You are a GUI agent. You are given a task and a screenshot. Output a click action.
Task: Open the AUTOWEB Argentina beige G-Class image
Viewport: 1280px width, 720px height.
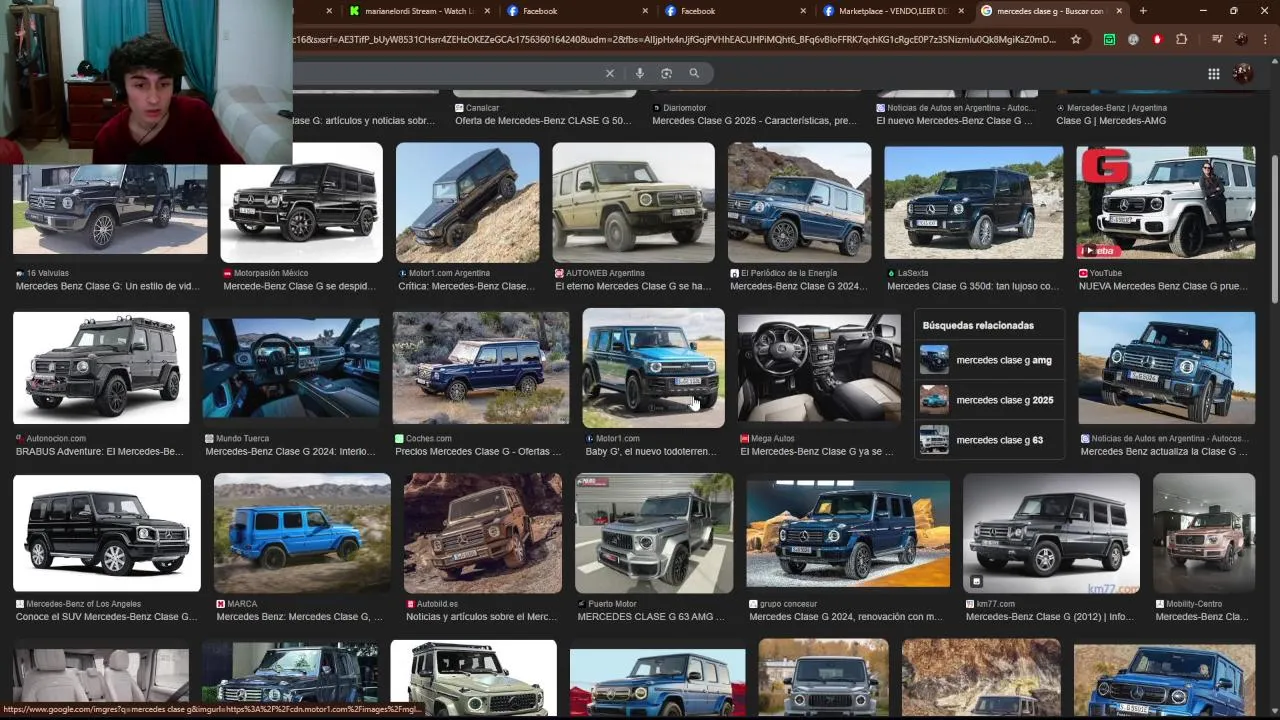coord(633,203)
